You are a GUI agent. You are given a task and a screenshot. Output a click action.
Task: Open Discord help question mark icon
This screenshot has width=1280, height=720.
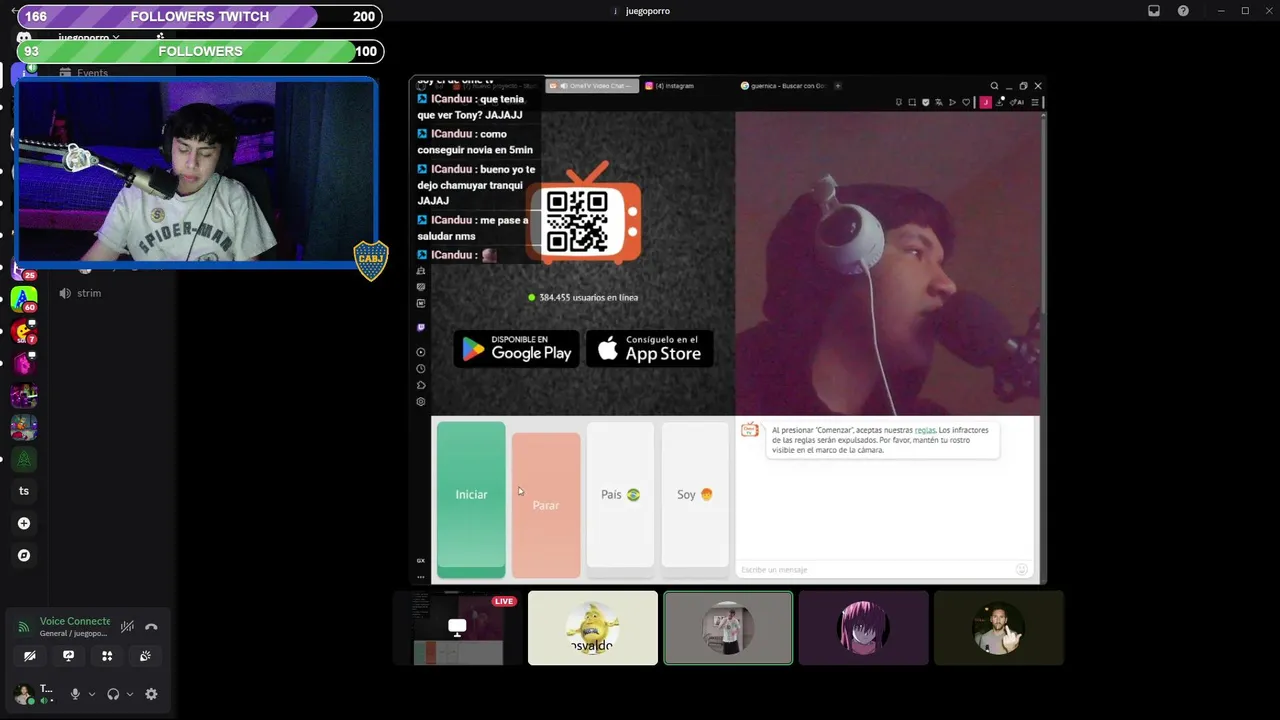click(x=1184, y=11)
